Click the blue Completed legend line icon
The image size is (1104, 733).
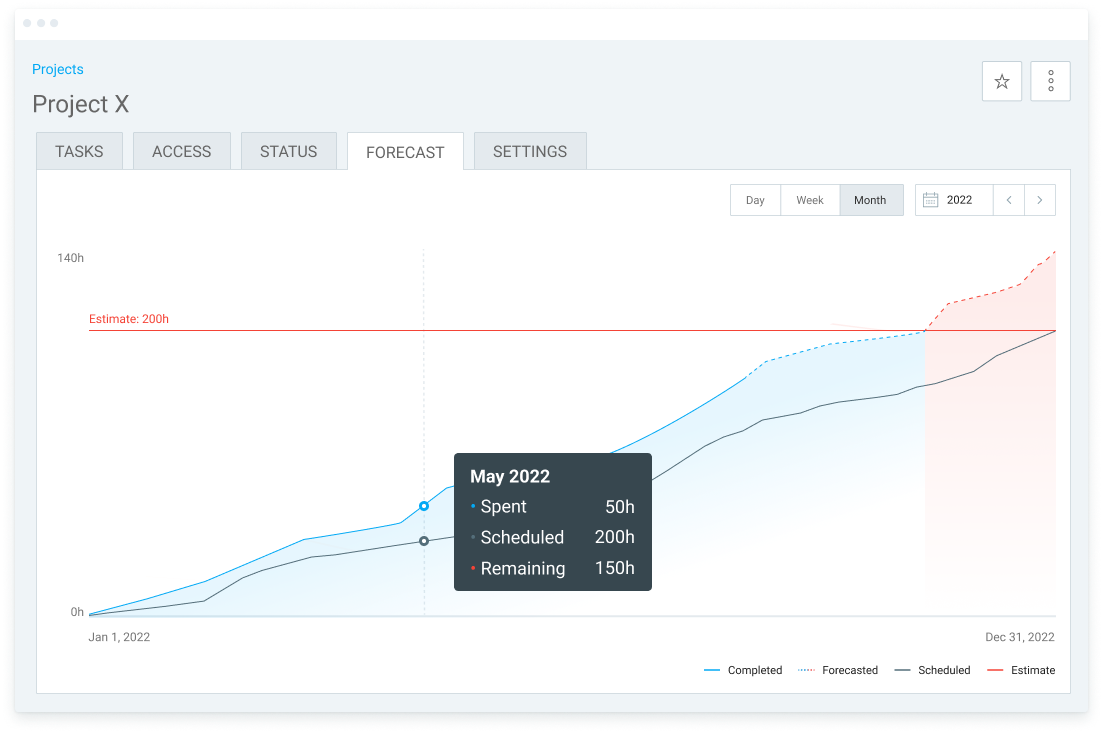712,670
